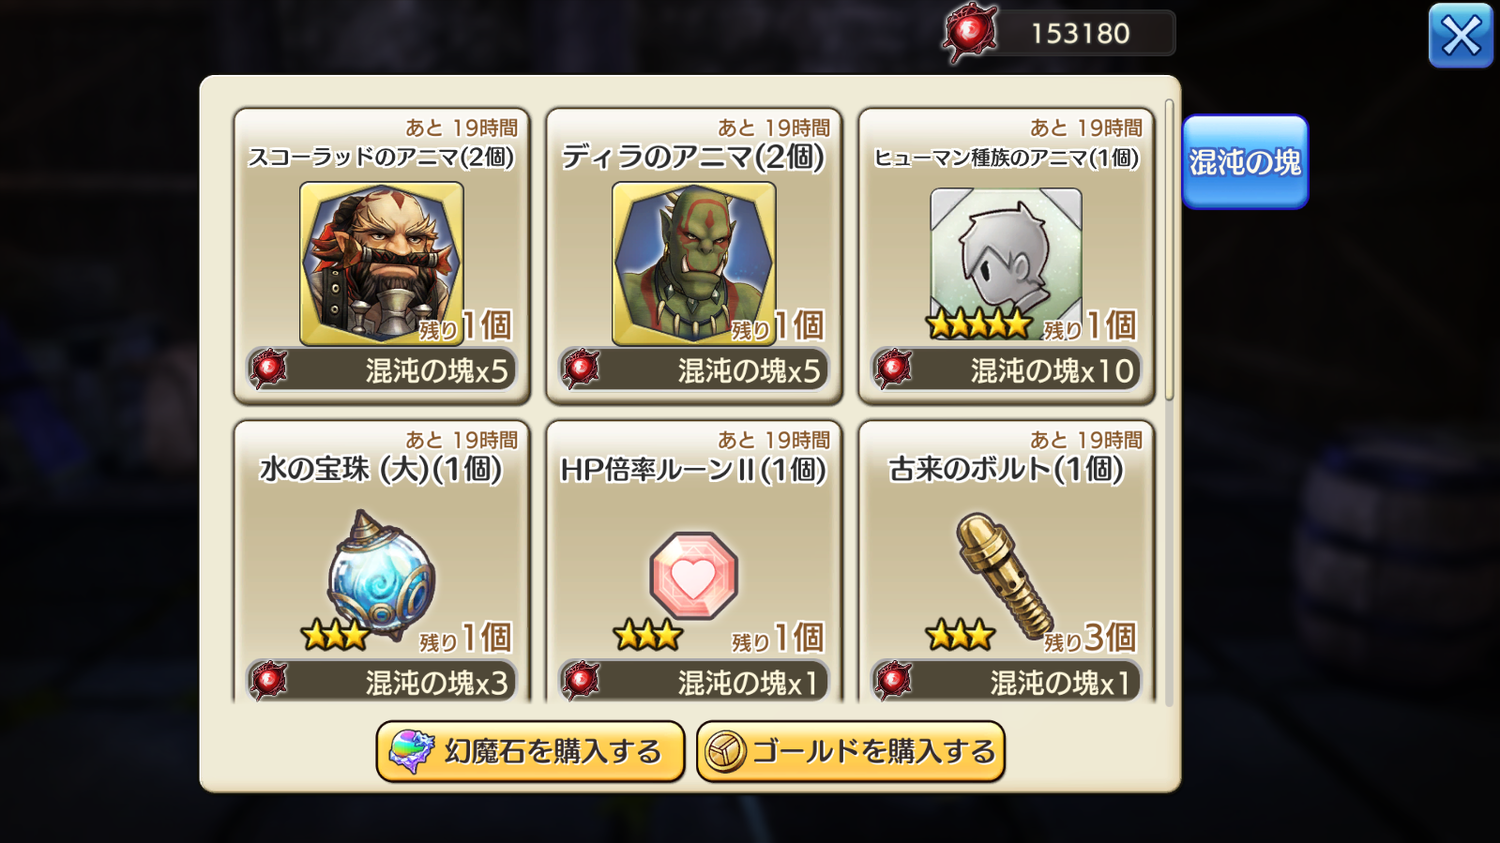The width and height of the screenshot is (1500, 843).
Task: Purchase ヒューマン種族のアニマ for 混沌の塊x10
Action: click(1006, 370)
